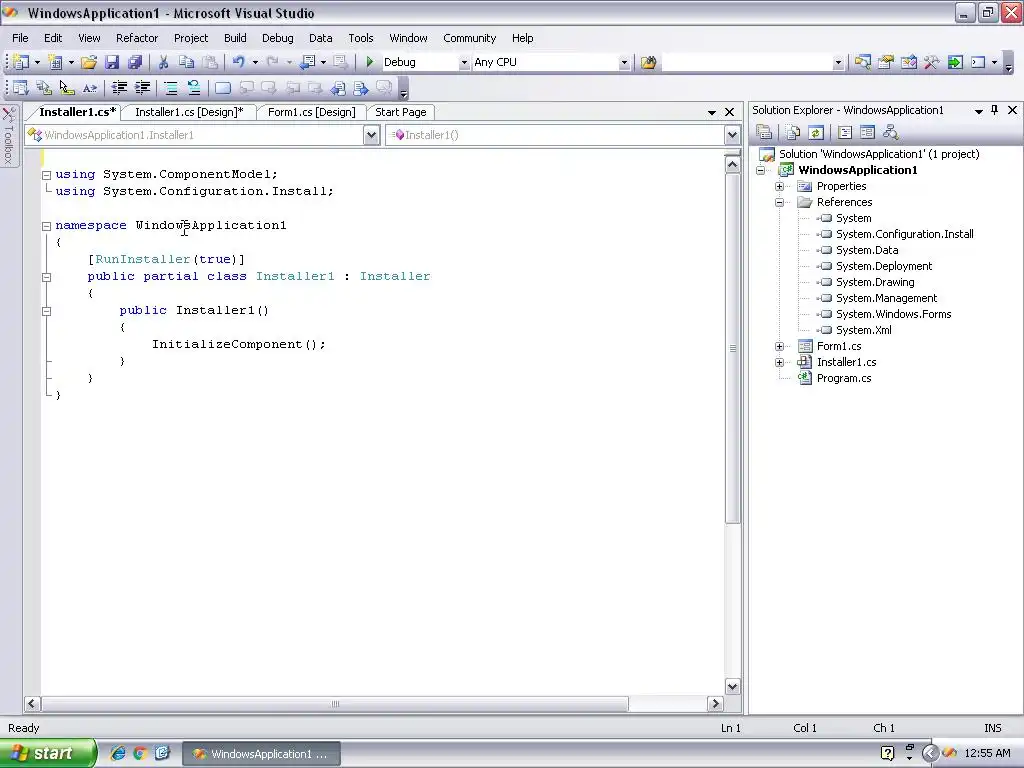Expand the Properties node in Solution Explorer

click(779, 186)
